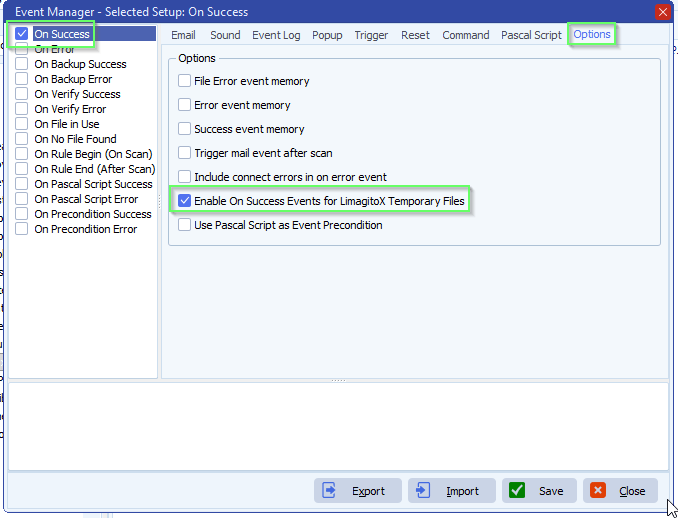Click the horizontal splitter above the text area
Image resolution: width=678 pixels, height=518 pixels.
point(338,380)
